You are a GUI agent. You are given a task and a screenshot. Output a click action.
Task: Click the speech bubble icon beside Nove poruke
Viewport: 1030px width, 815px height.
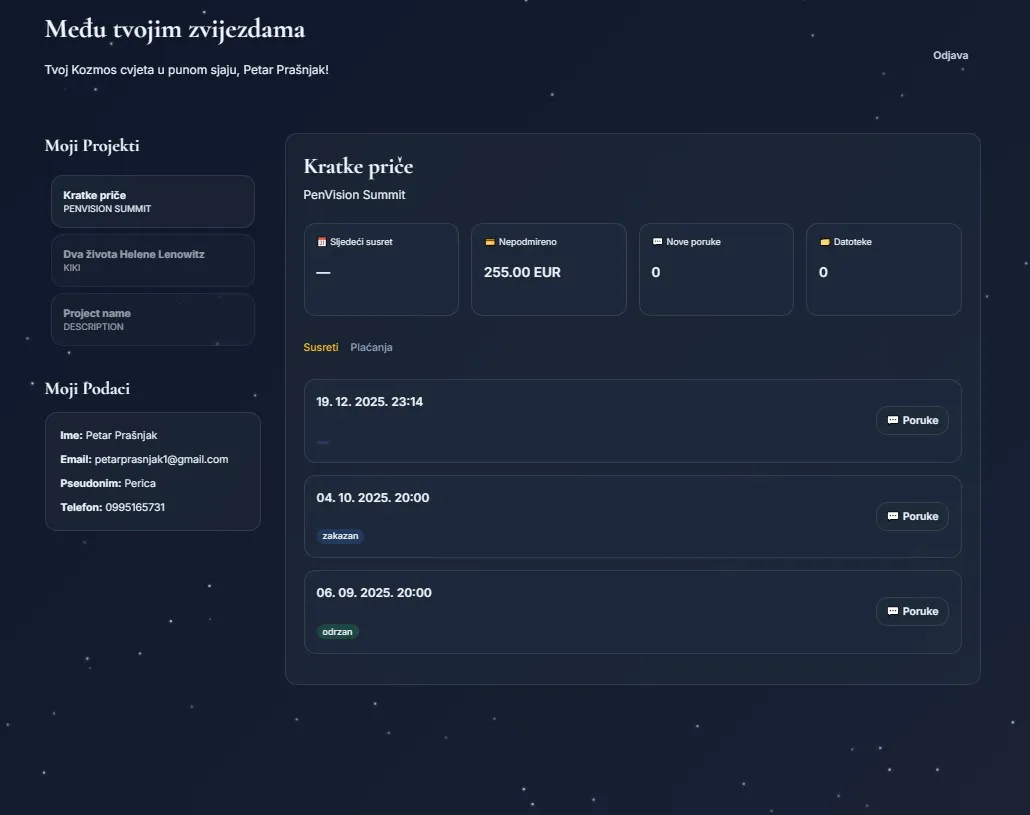[x=657, y=242]
